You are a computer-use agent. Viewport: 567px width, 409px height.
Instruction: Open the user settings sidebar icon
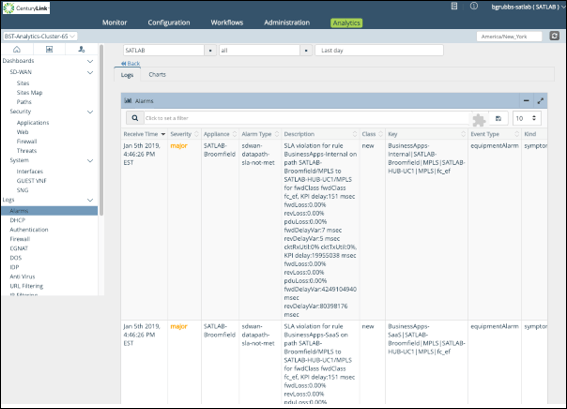81,49
